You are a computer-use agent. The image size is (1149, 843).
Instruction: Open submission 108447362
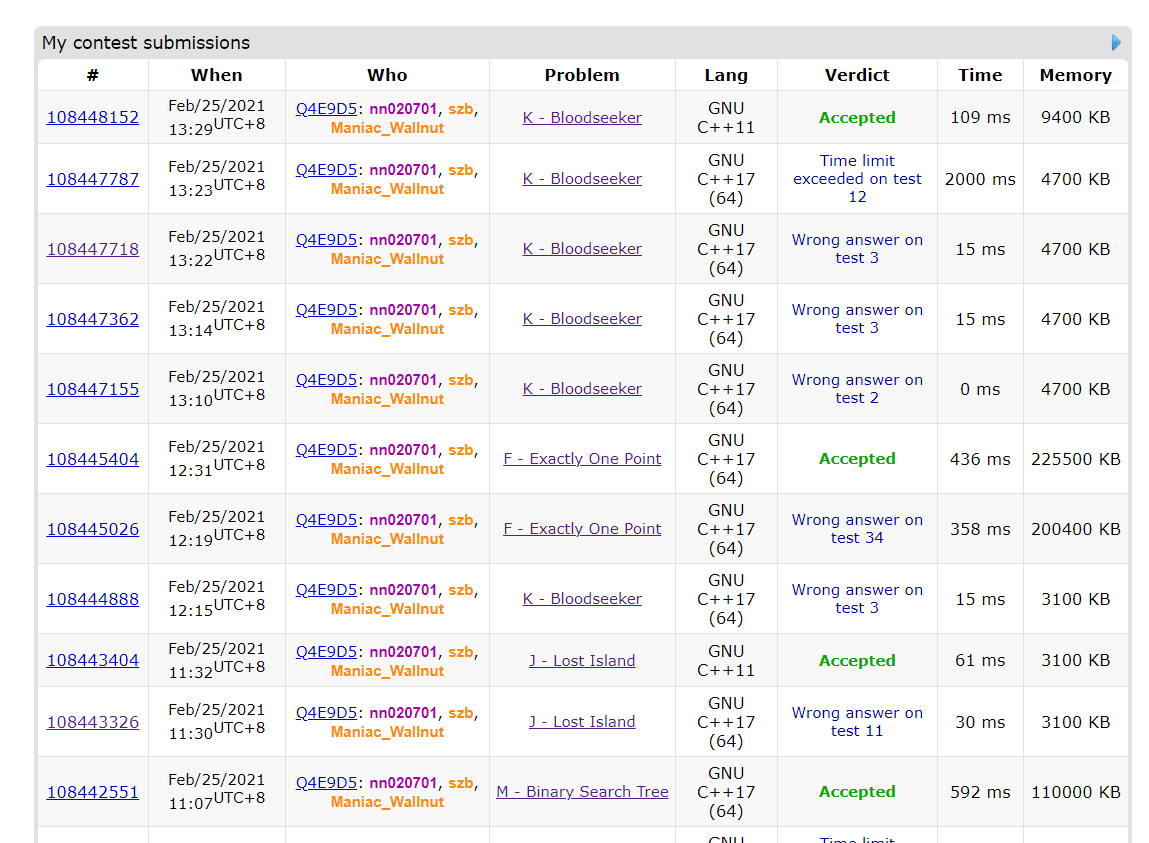93,319
